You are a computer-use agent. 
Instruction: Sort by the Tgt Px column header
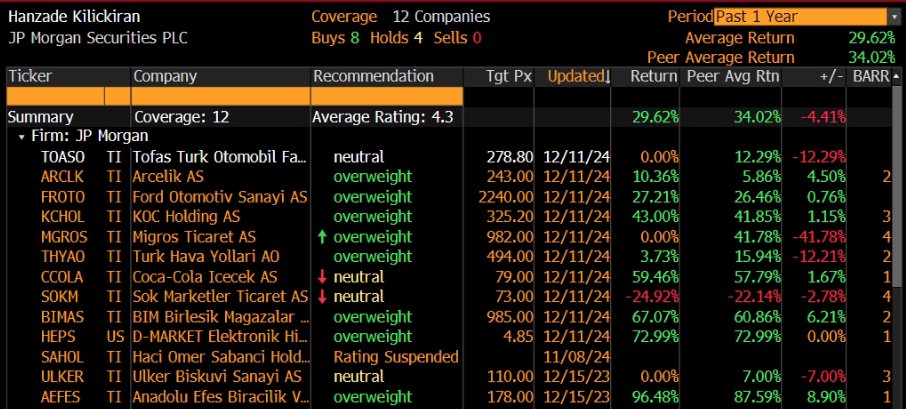pos(508,76)
